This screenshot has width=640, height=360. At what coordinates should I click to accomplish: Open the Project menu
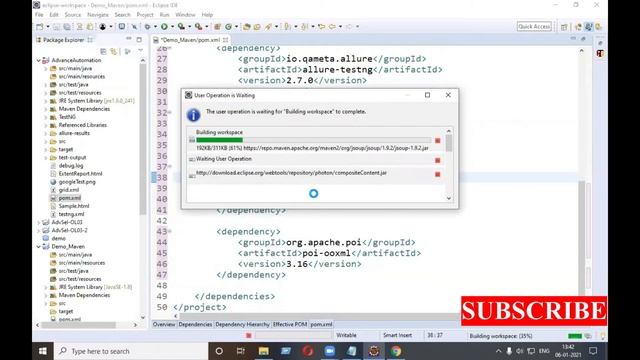point(145,15)
